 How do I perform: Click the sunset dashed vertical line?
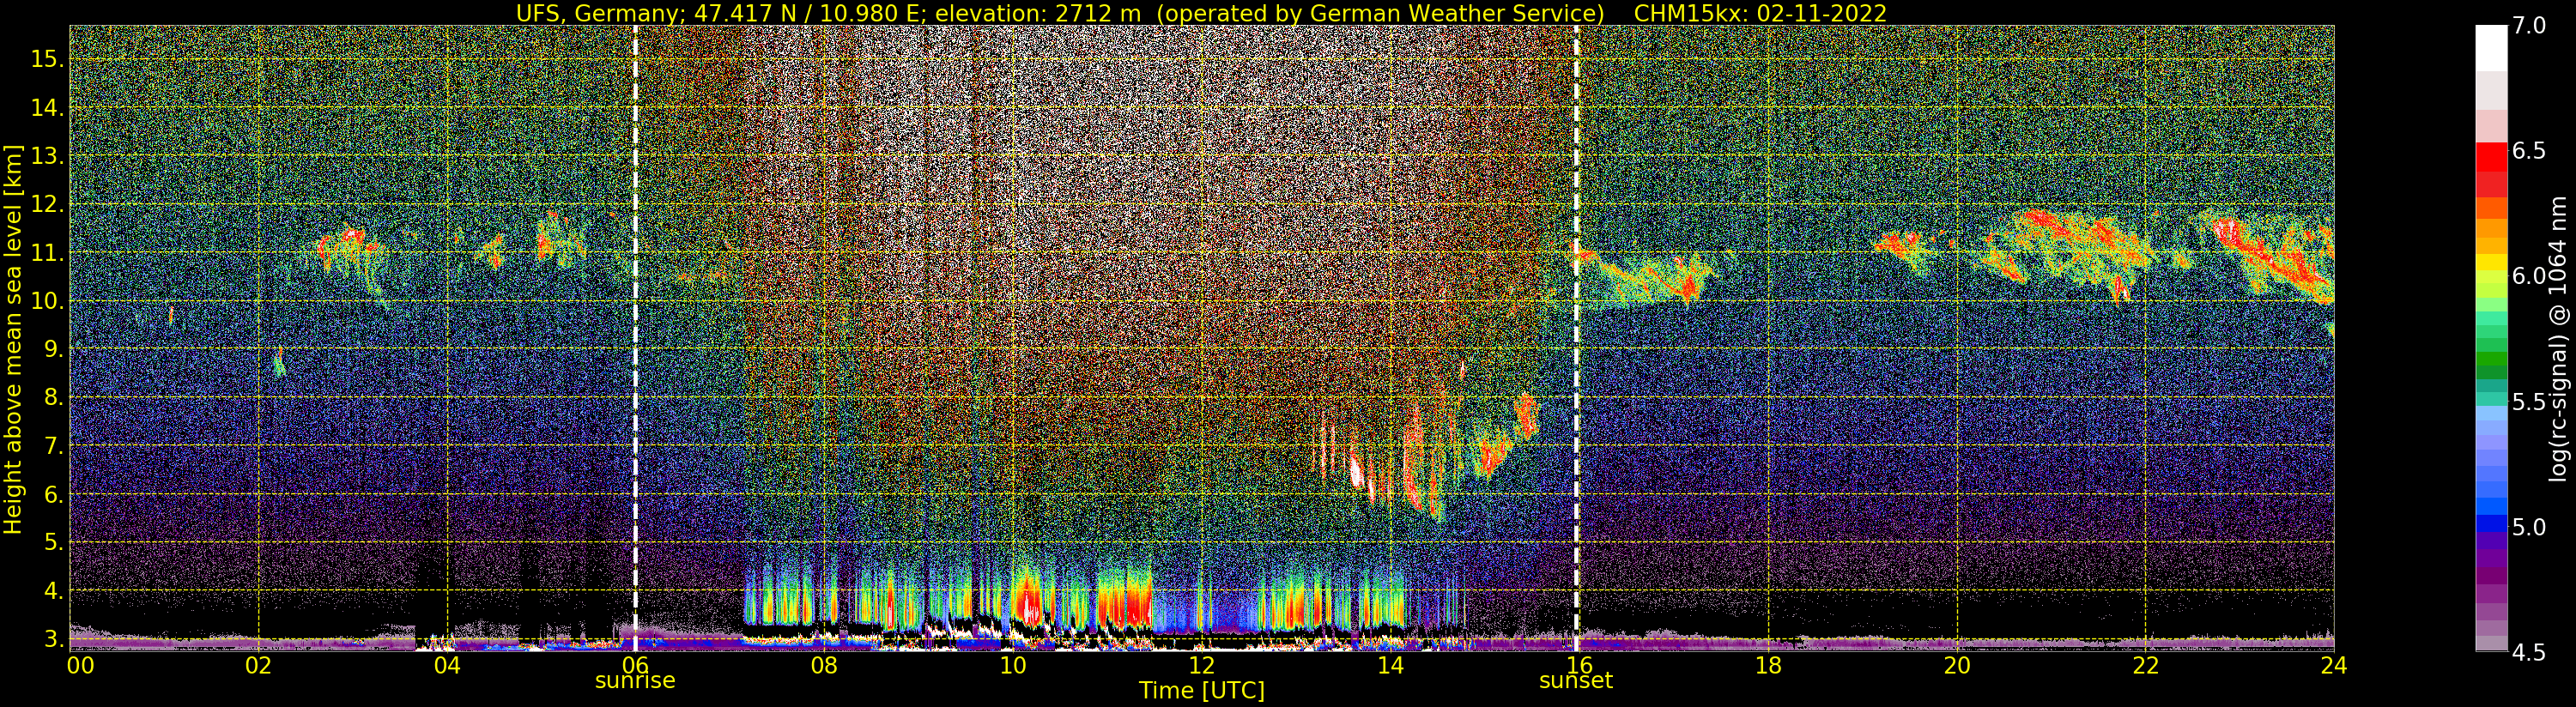pos(1577,338)
